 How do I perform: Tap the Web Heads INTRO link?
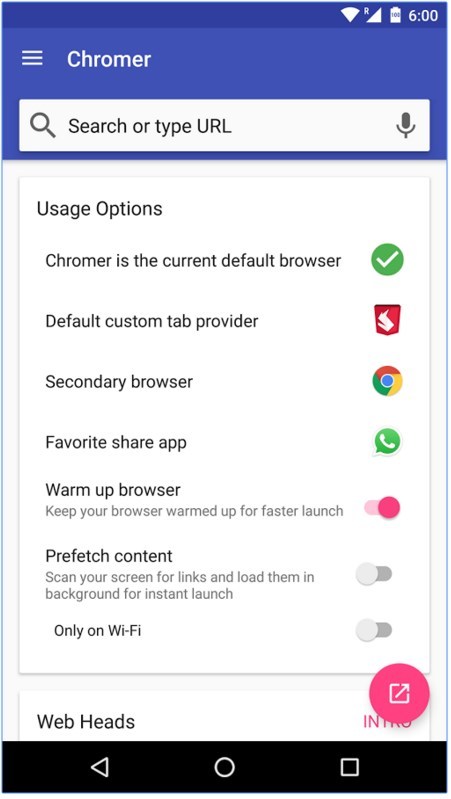387,722
